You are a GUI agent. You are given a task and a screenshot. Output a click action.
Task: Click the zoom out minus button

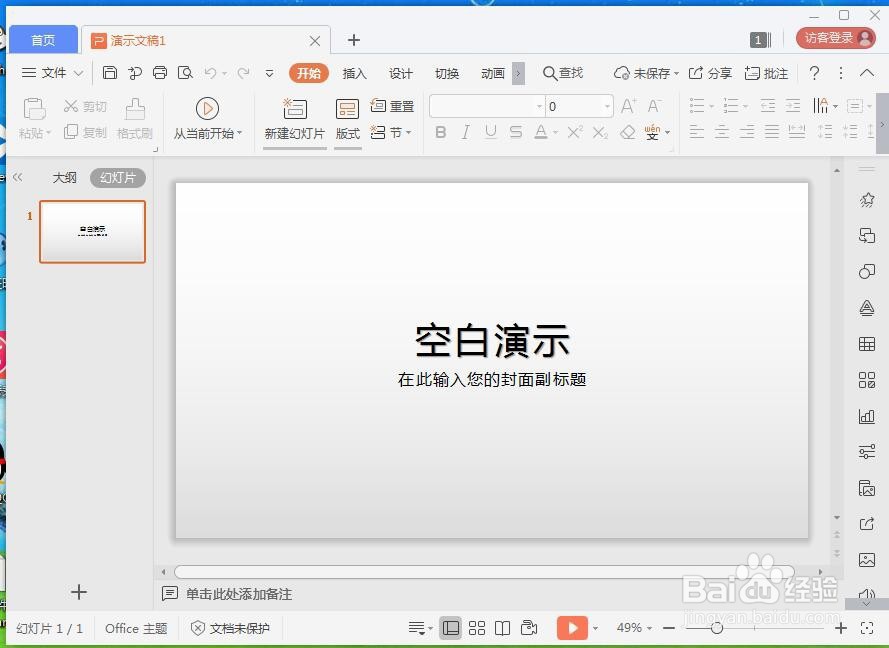click(x=669, y=628)
